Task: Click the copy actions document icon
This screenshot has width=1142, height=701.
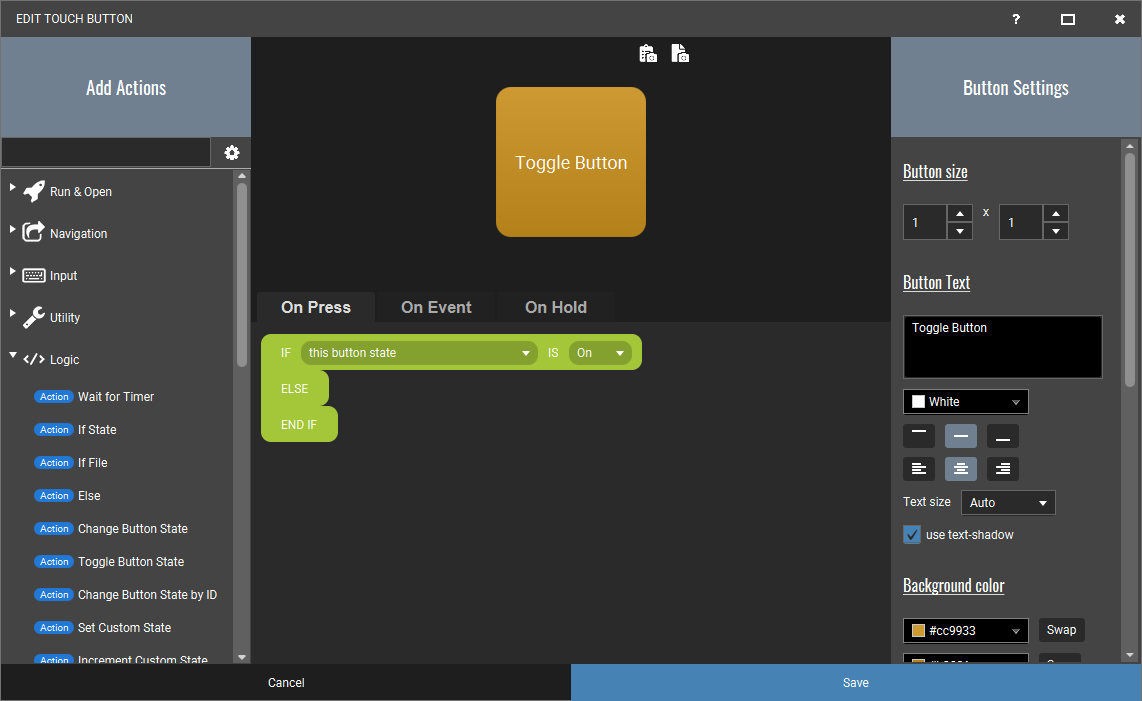Action: pos(680,53)
